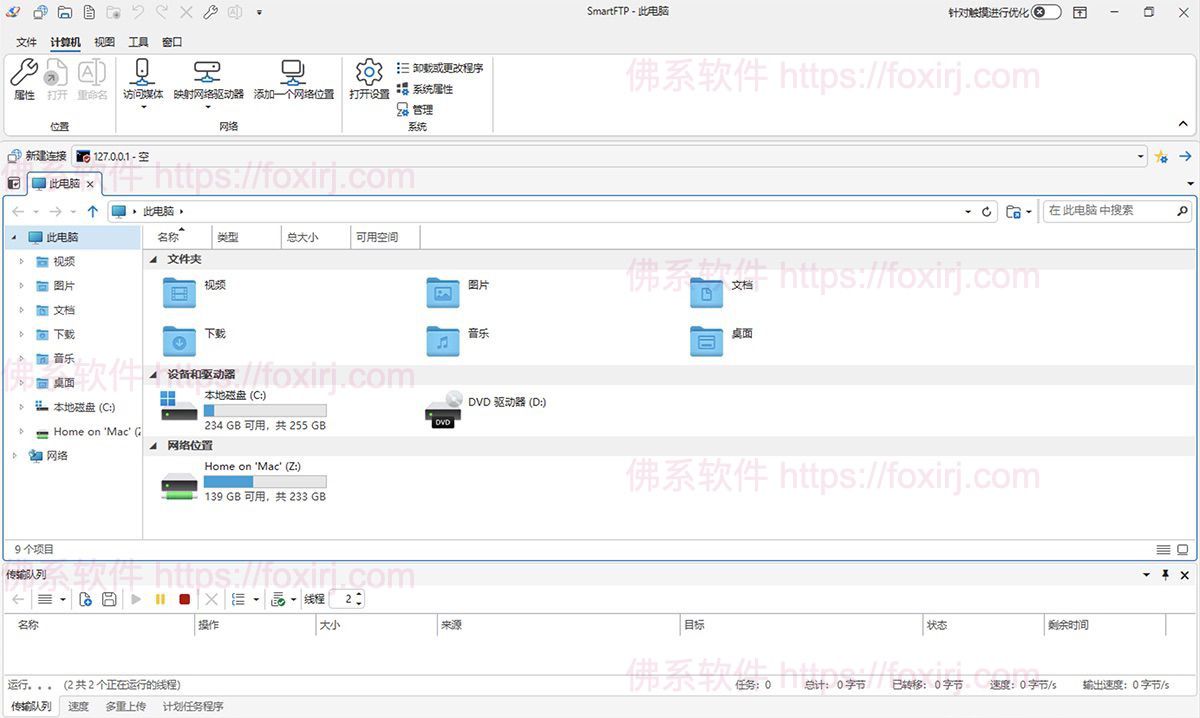The width and height of the screenshot is (1200, 718).
Task: Pause the transfer queue
Action: point(160,599)
